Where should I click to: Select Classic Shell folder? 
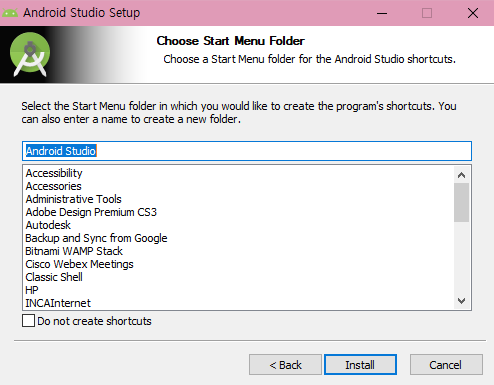coord(54,277)
